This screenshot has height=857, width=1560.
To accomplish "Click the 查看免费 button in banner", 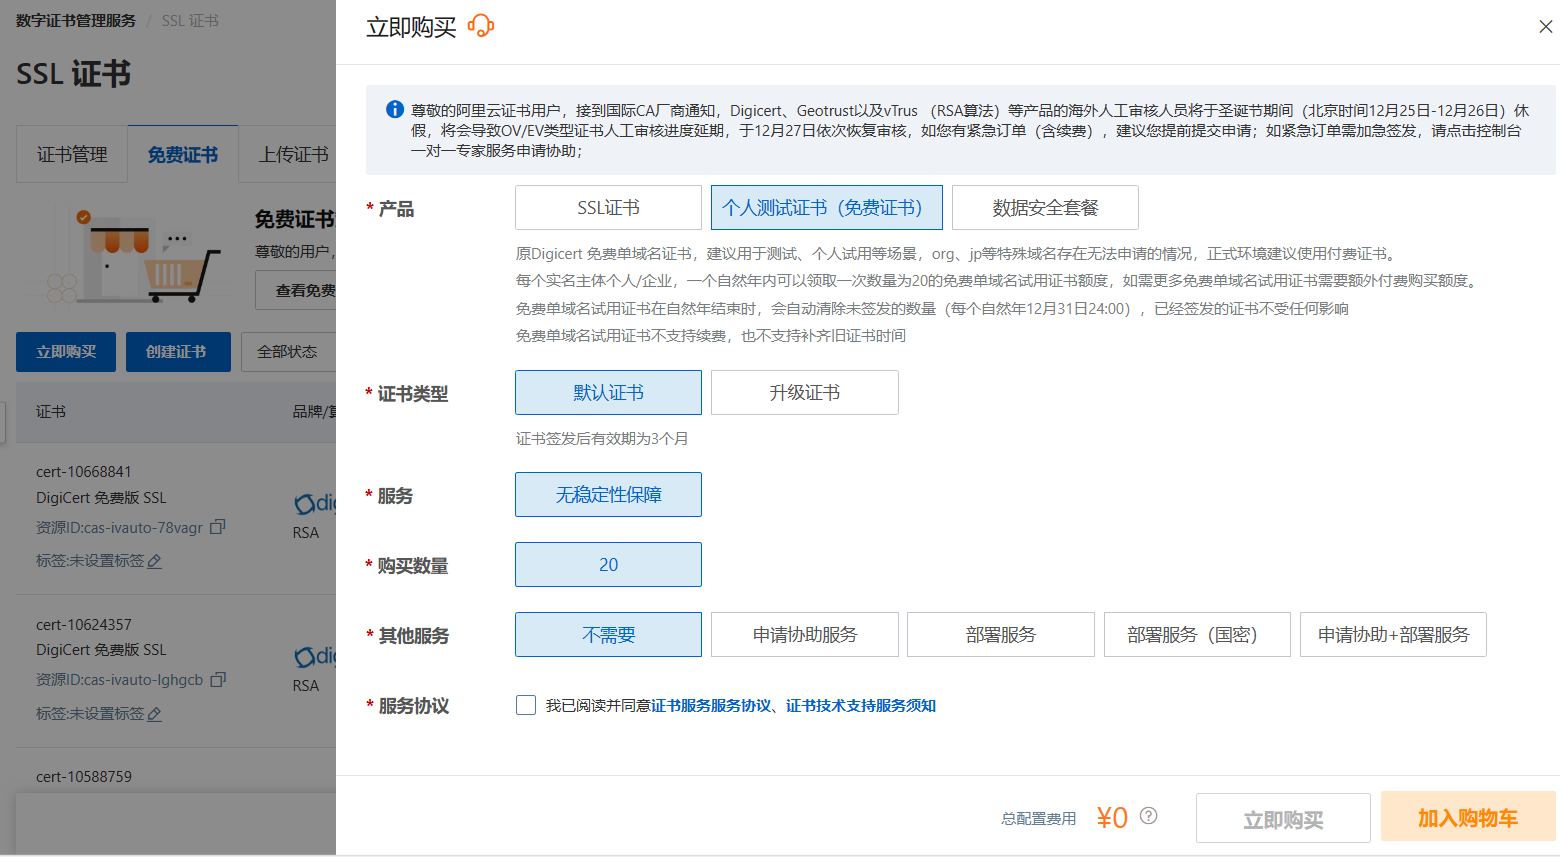I will [x=296, y=290].
